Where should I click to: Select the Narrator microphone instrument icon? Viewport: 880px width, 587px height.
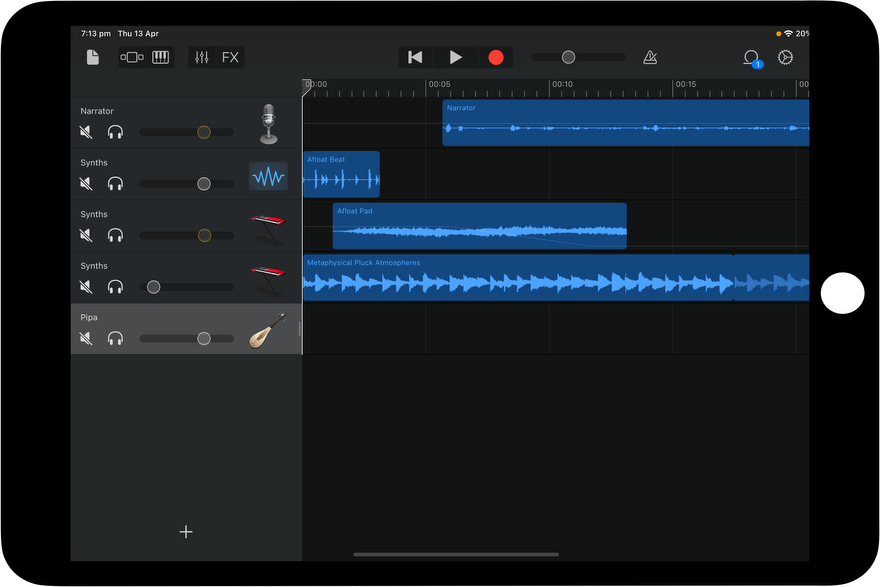pos(268,124)
